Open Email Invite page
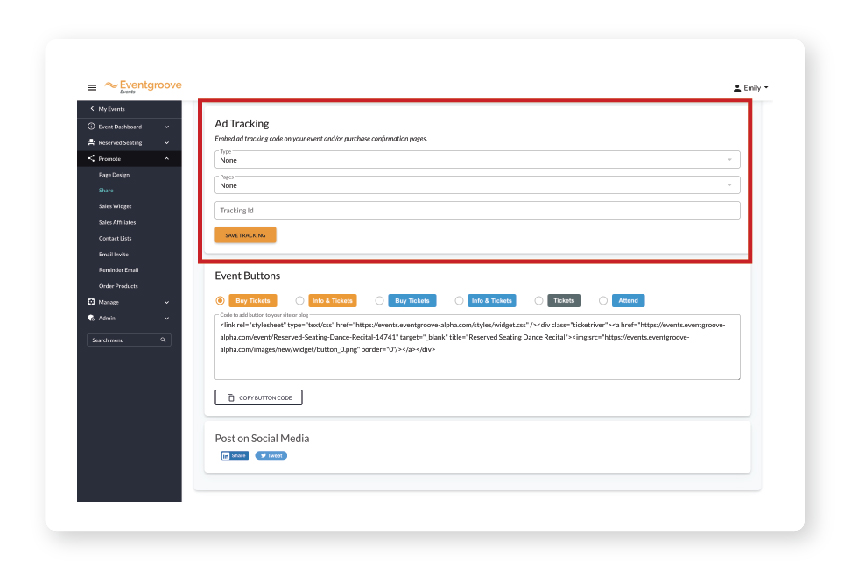Image resolution: width=851 pixels, height=576 pixels. click(x=114, y=254)
